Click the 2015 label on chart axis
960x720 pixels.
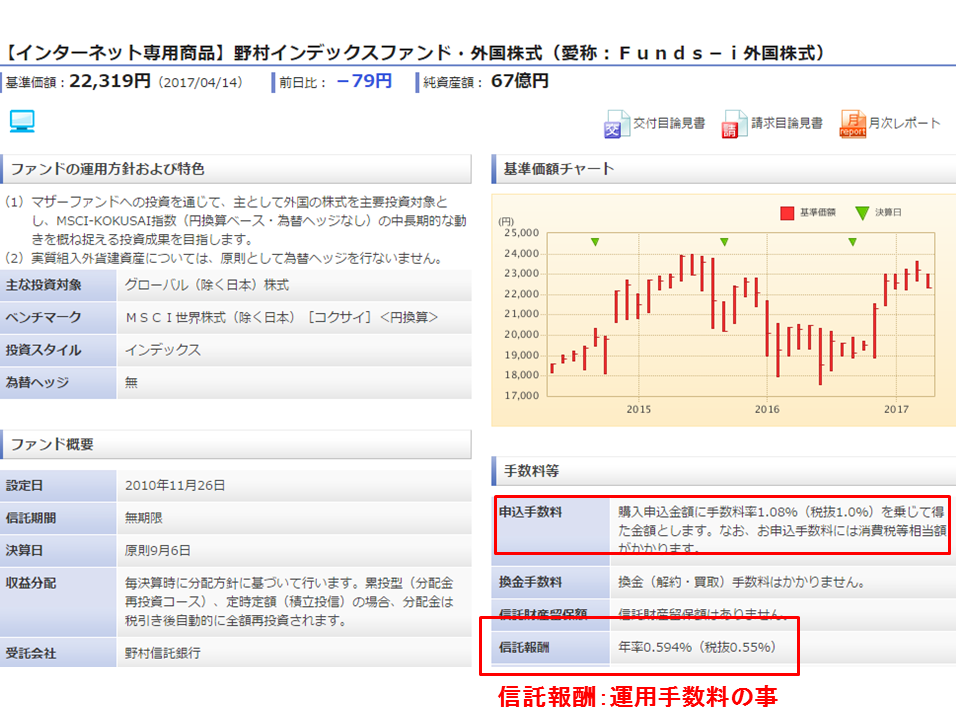pos(639,409)
